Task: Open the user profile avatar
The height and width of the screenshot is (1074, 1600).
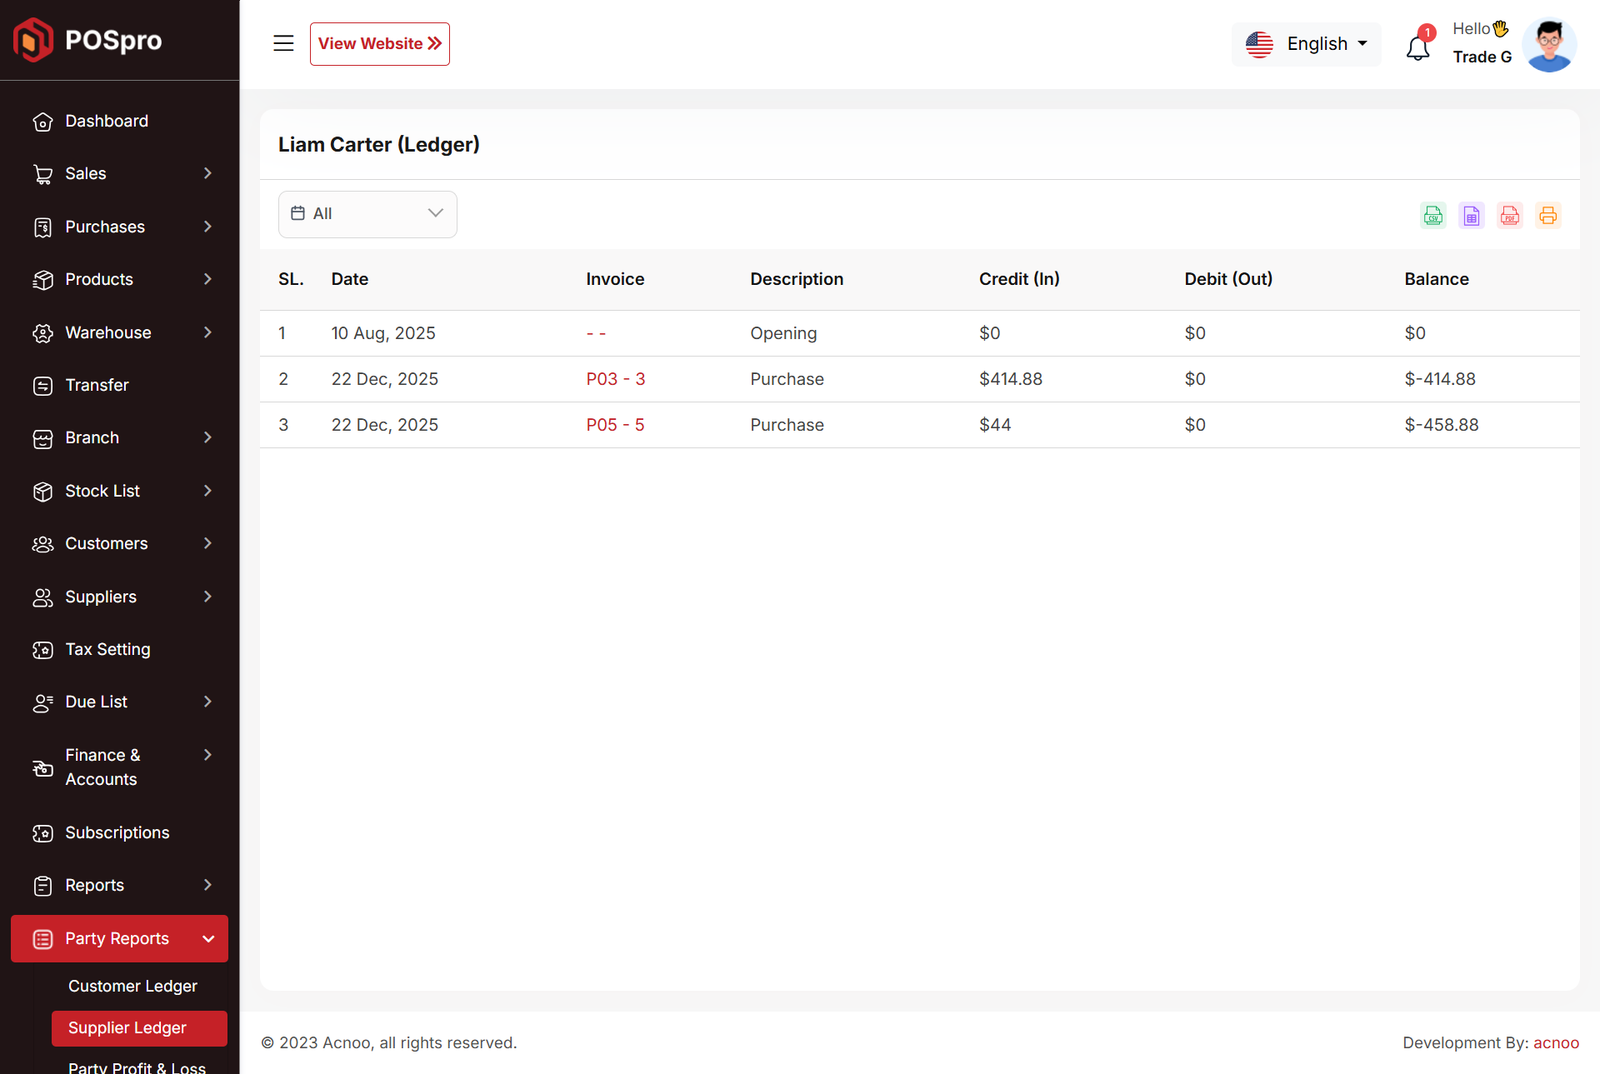Action: [x=1549, y=45]
